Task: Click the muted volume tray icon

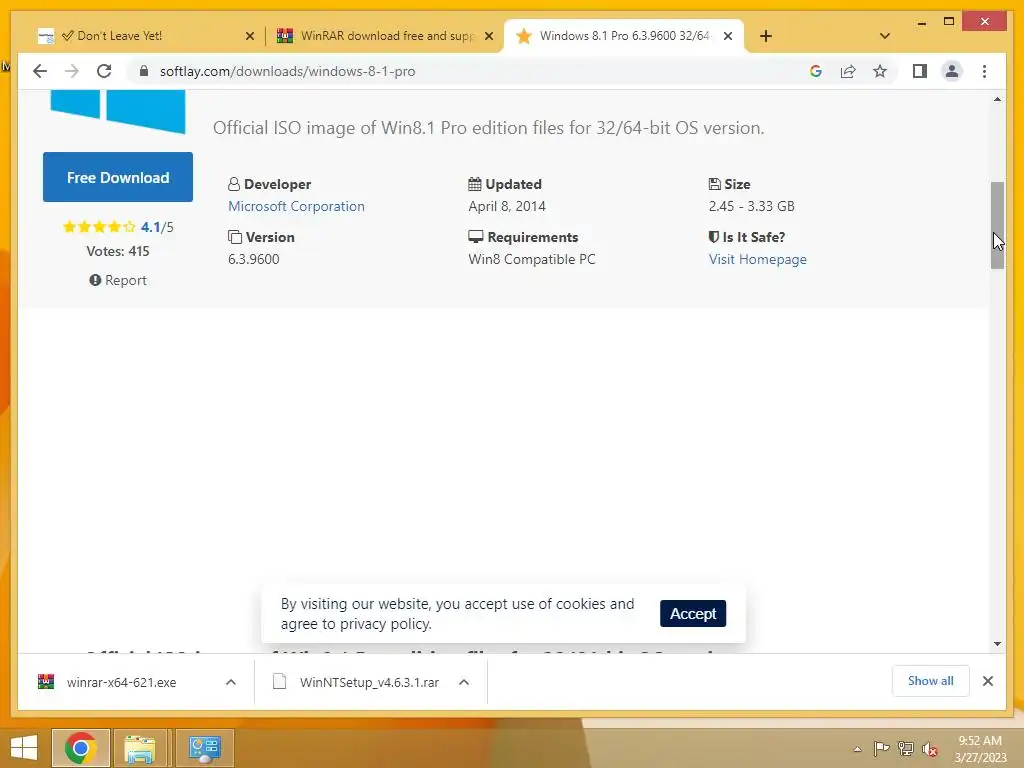Action: click(x=930, y=749)
